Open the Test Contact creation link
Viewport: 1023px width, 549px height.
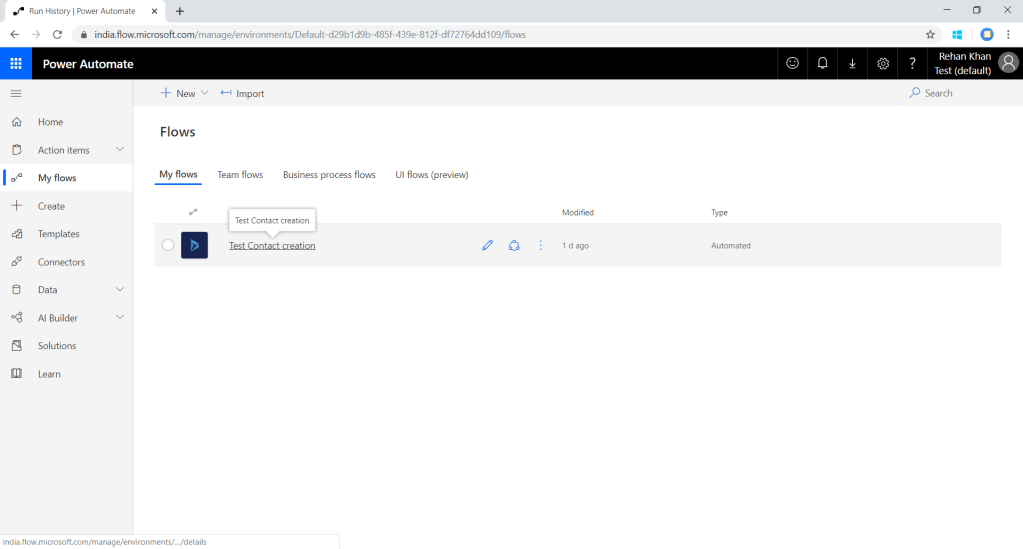(272, 246)
